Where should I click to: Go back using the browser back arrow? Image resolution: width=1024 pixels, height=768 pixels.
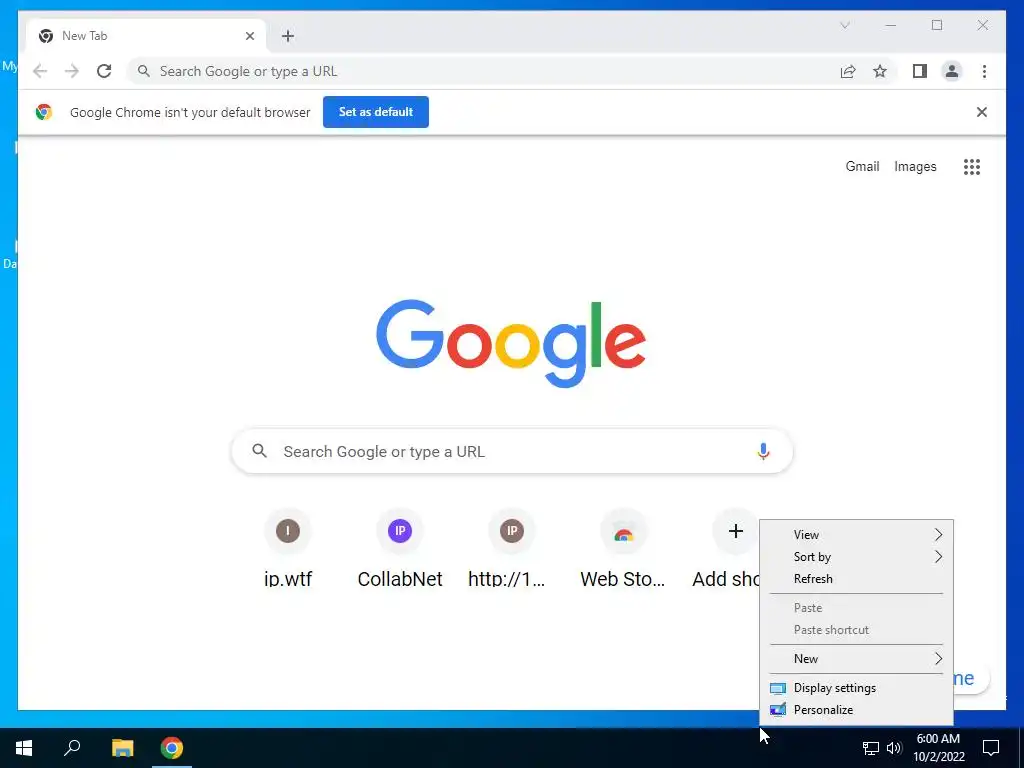[x=40, y=71]
